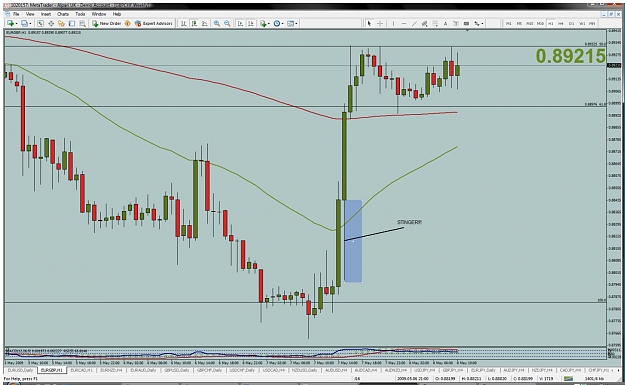The height and width of the screenshot is (385, 625).
Task: Open the View menu
Action: coord(30,14)
